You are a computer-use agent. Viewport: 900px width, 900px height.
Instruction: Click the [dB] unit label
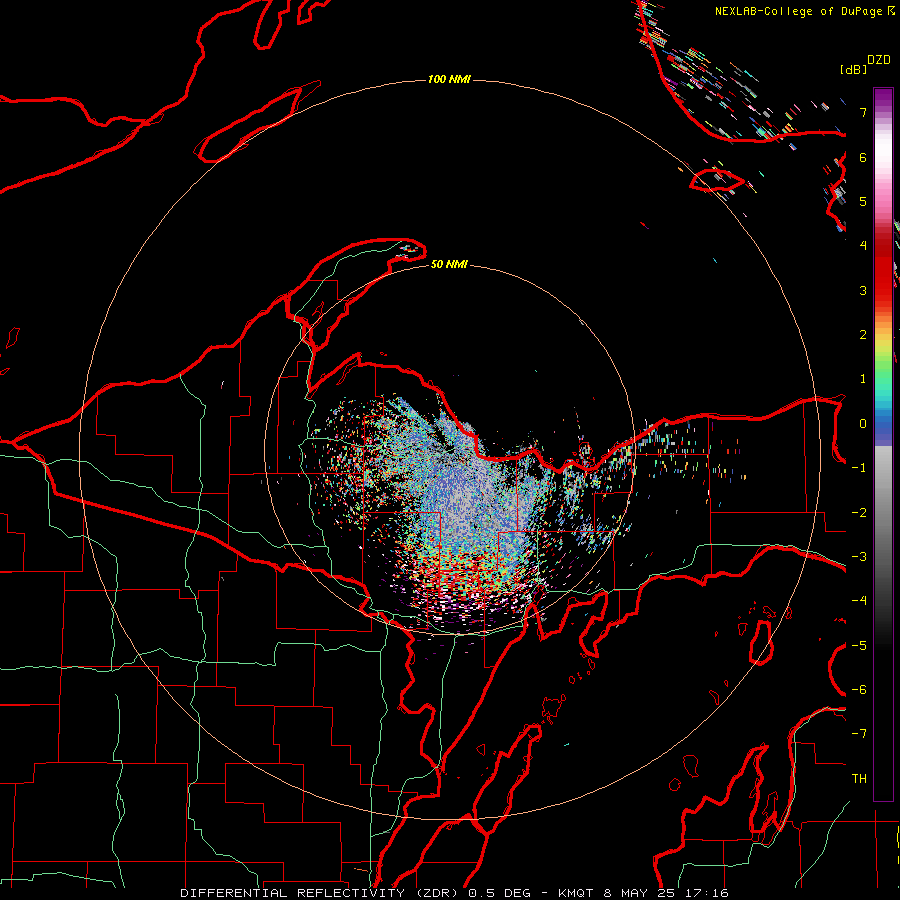[853, 69]
